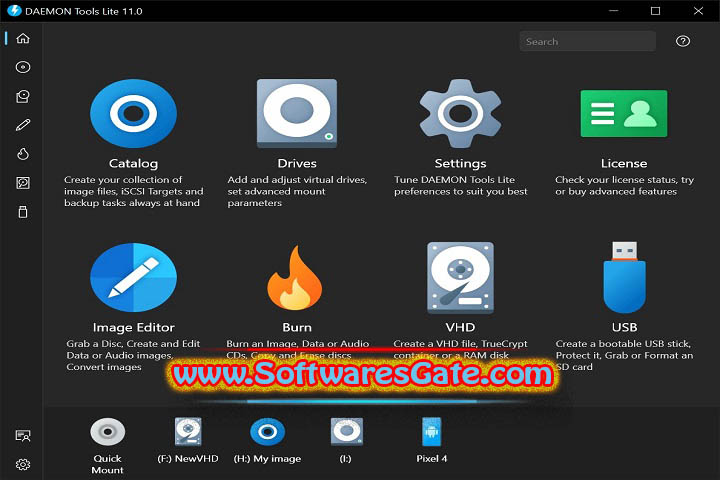This screenshot has width=720, height=480.
Task: Select the pencil Image Editor sidebar icon
Action: (23, 125)
